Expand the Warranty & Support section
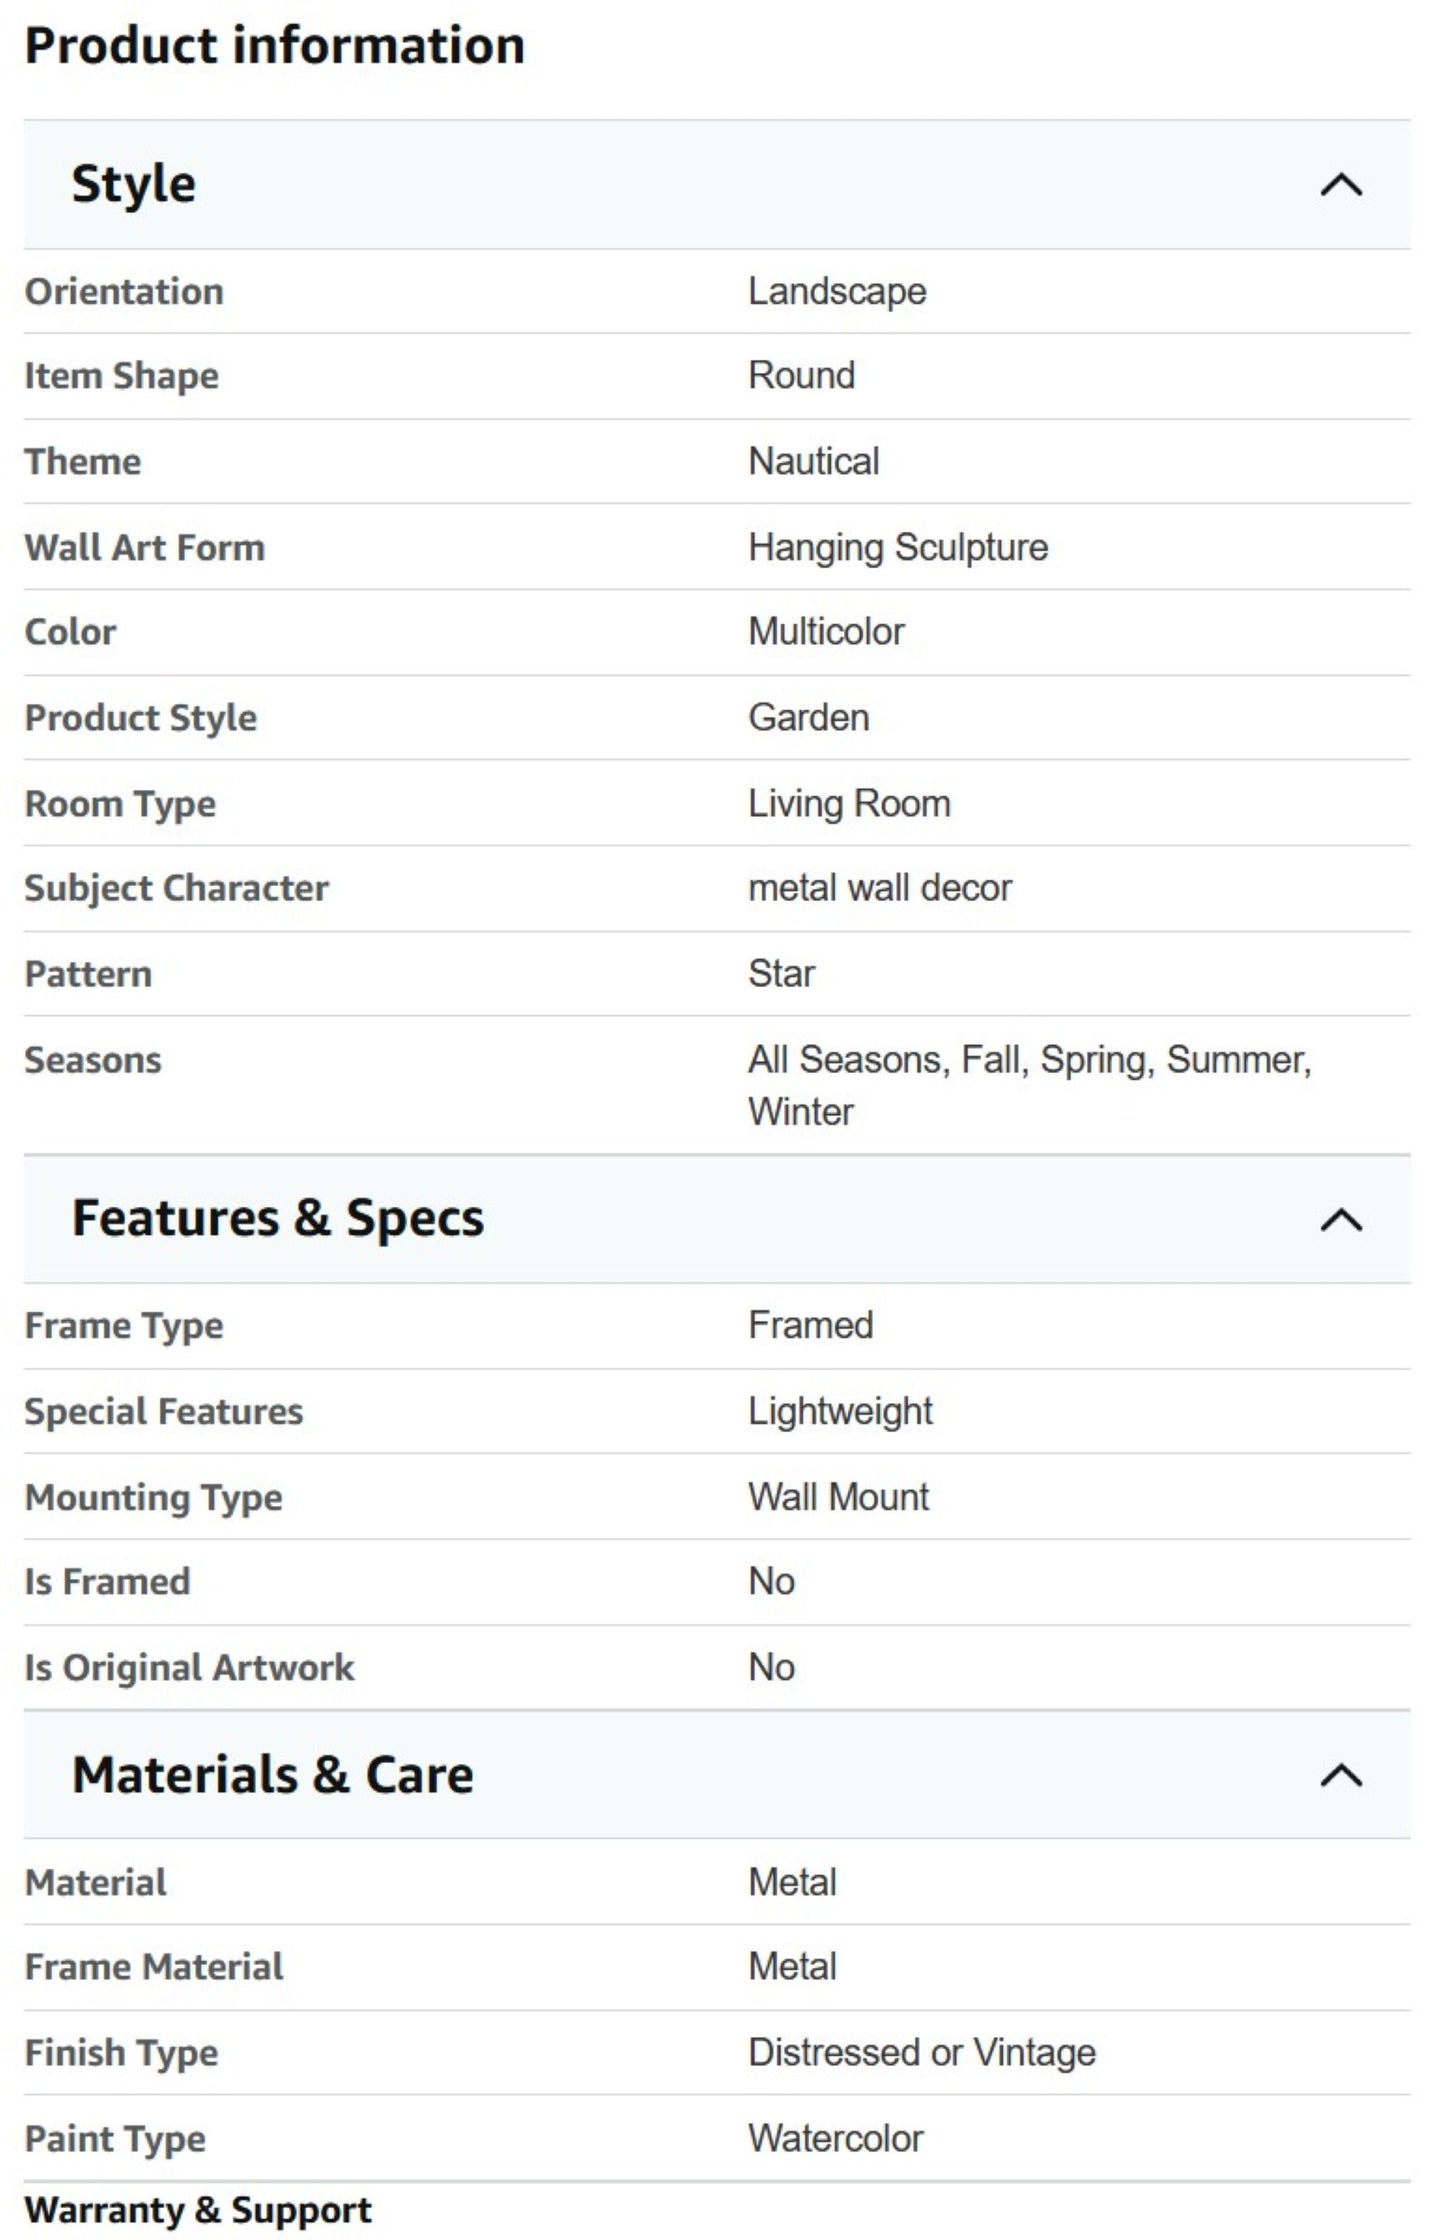Screen dimensions: 1445x2240 click(x=198, y=2210)
